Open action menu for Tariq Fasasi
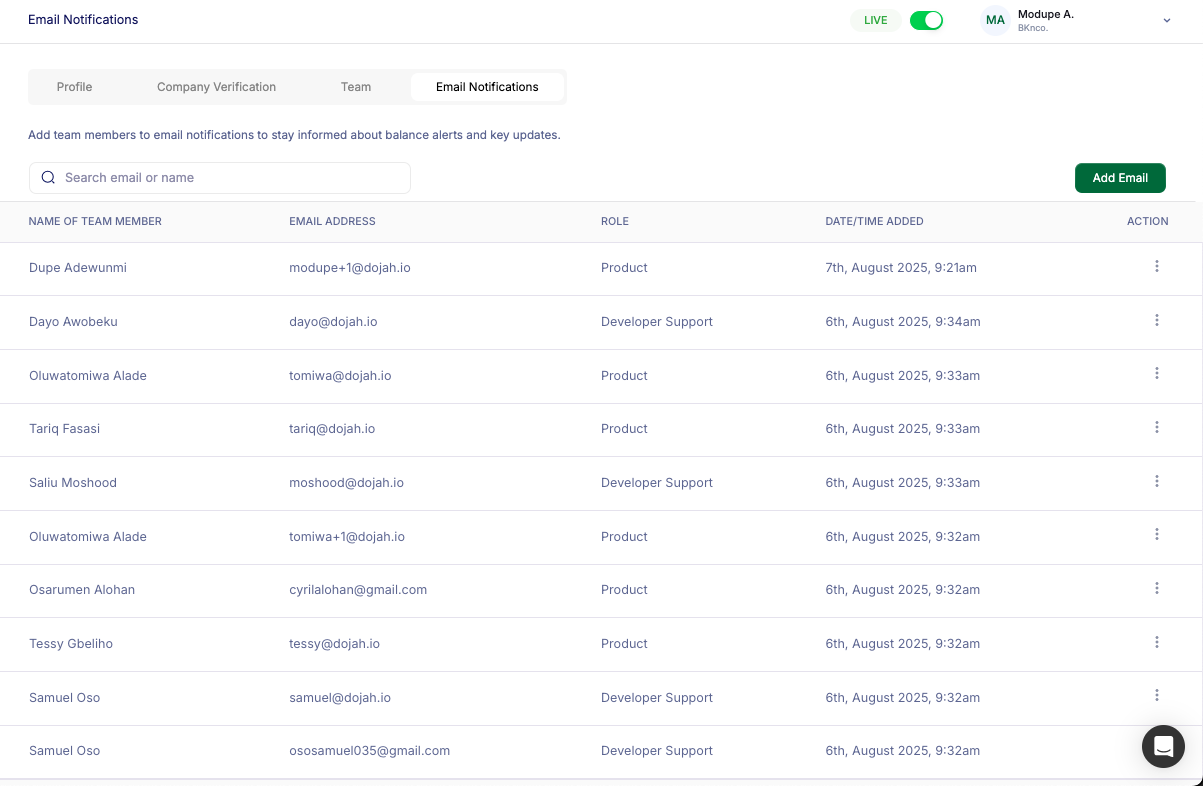The width and height of the screenshot is (1203, 786). point(1156,427)
